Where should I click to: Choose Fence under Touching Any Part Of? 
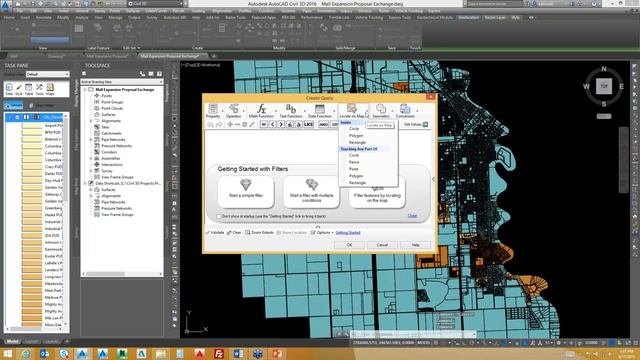pos(354,162)
